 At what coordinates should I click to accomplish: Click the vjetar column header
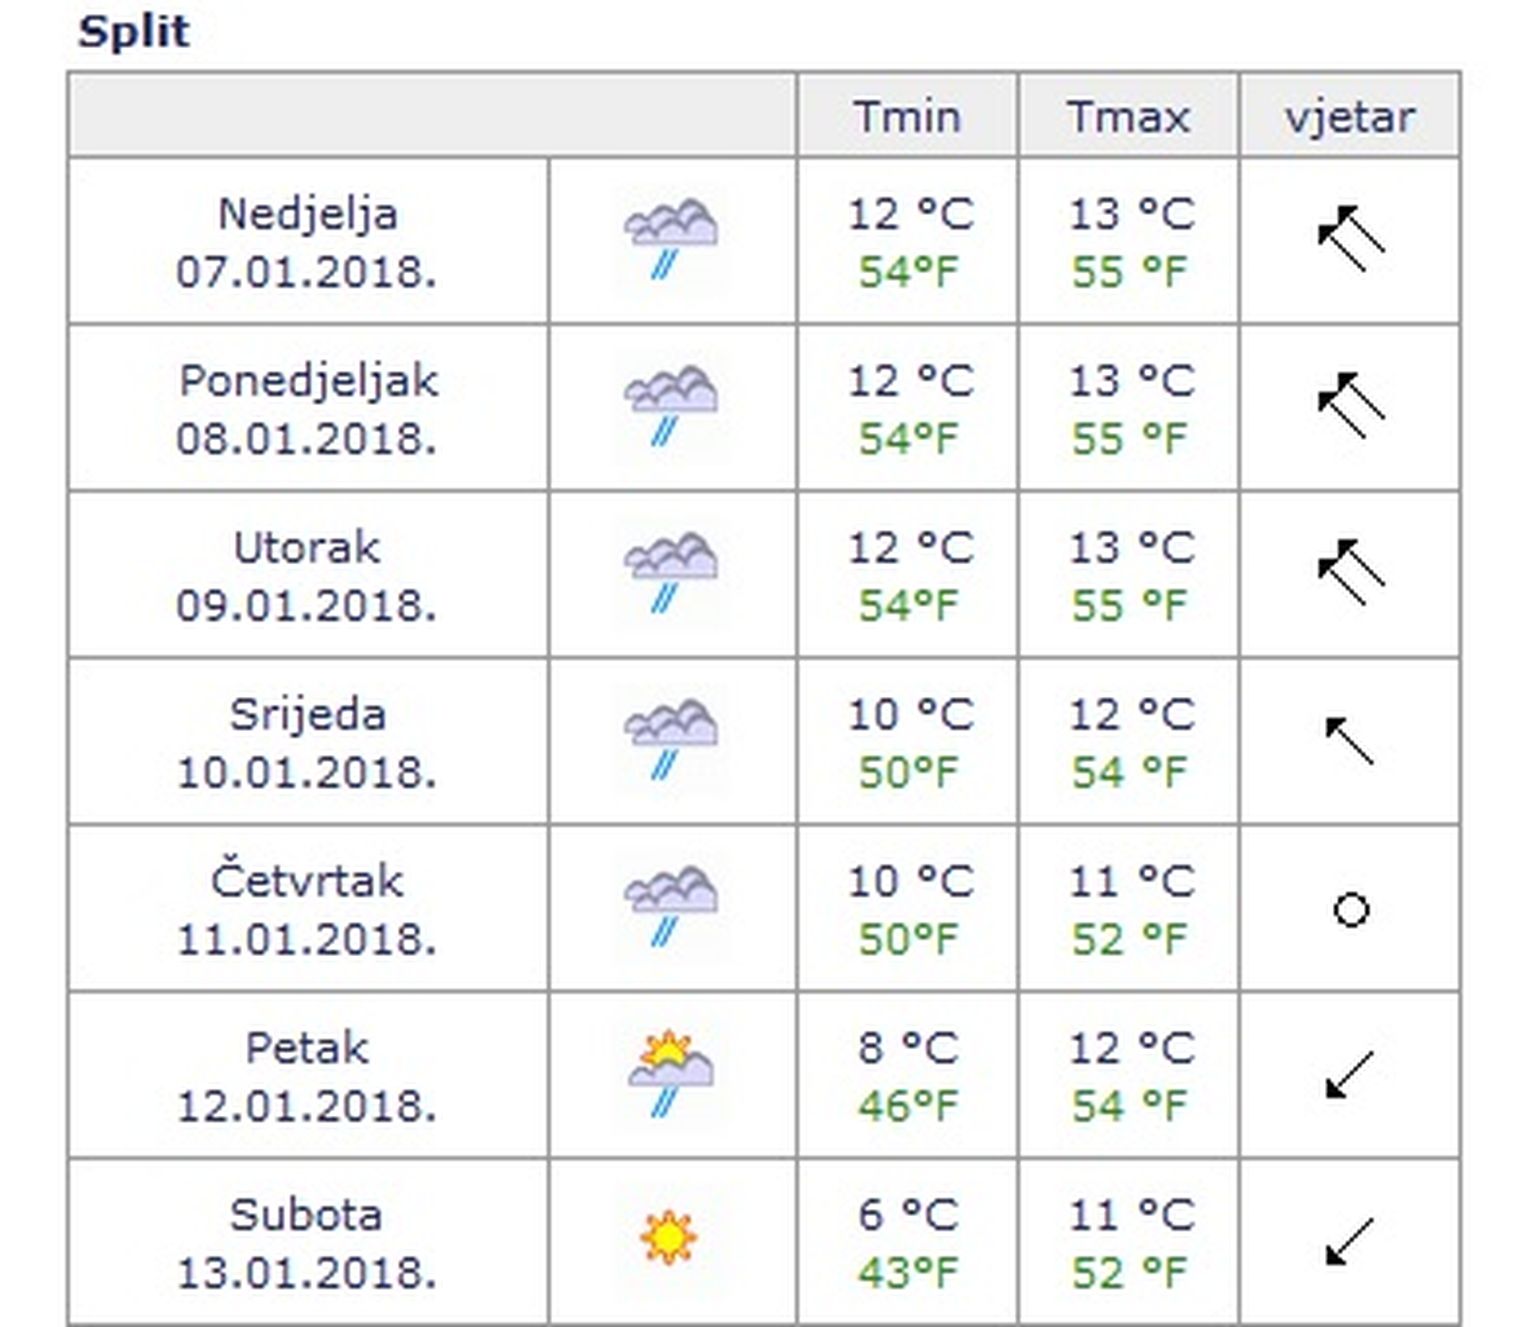click(1349, 116)
